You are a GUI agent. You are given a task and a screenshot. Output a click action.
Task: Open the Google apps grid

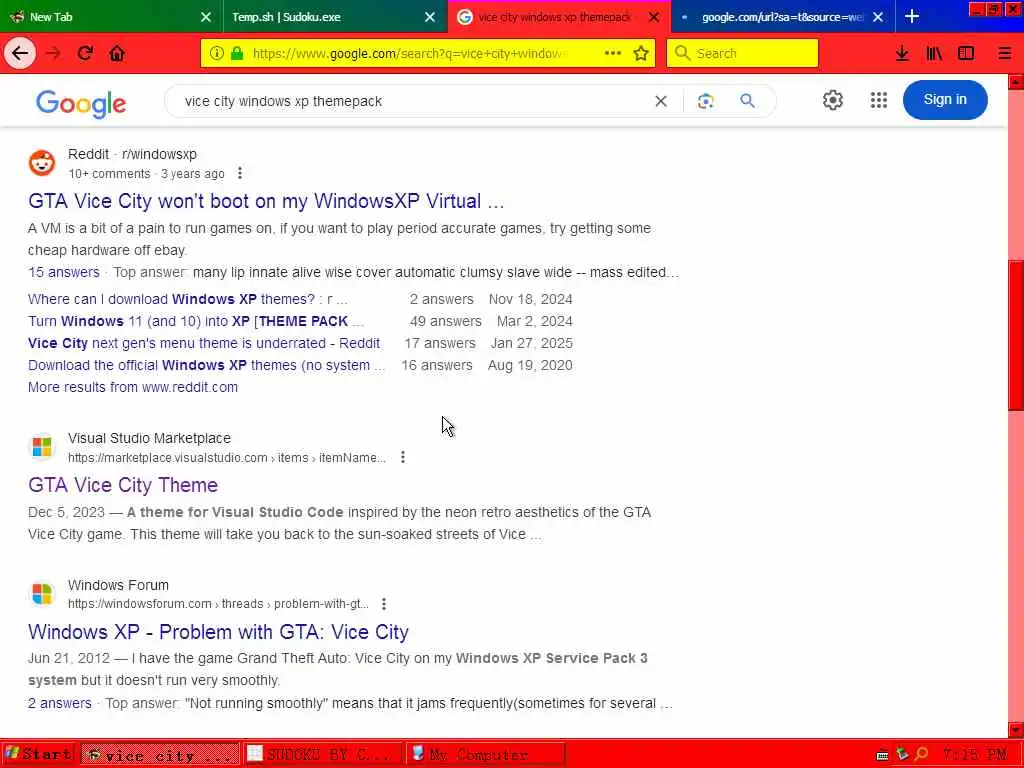coord(878,100)
